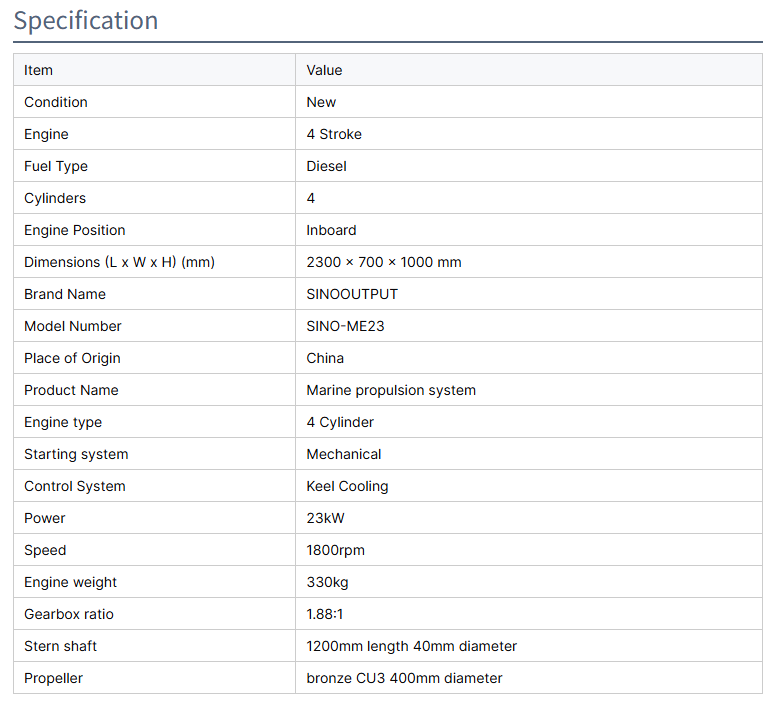Viewport: 778px width, 708px height.
Task: Select the bronze CU3 propeller value
Action: [x=404, y=678]
